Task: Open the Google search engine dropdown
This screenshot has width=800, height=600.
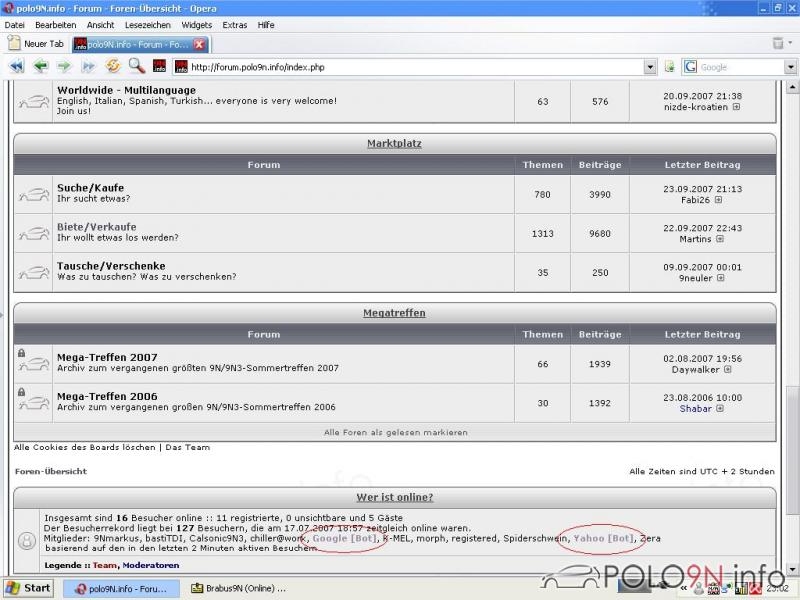Action: pos(790,67)
